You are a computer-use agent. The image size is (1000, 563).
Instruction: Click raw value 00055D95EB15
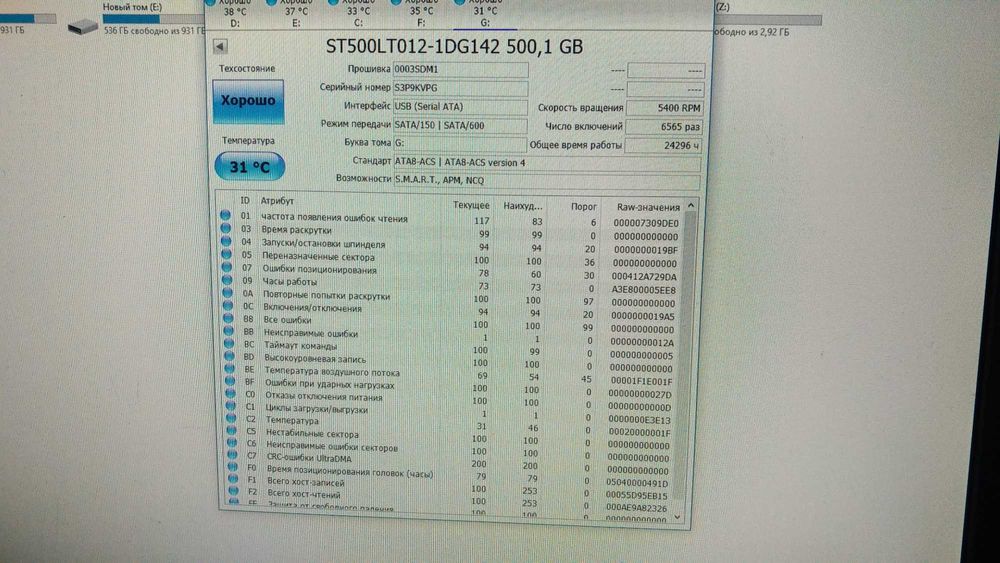click(x=636, y=495)
